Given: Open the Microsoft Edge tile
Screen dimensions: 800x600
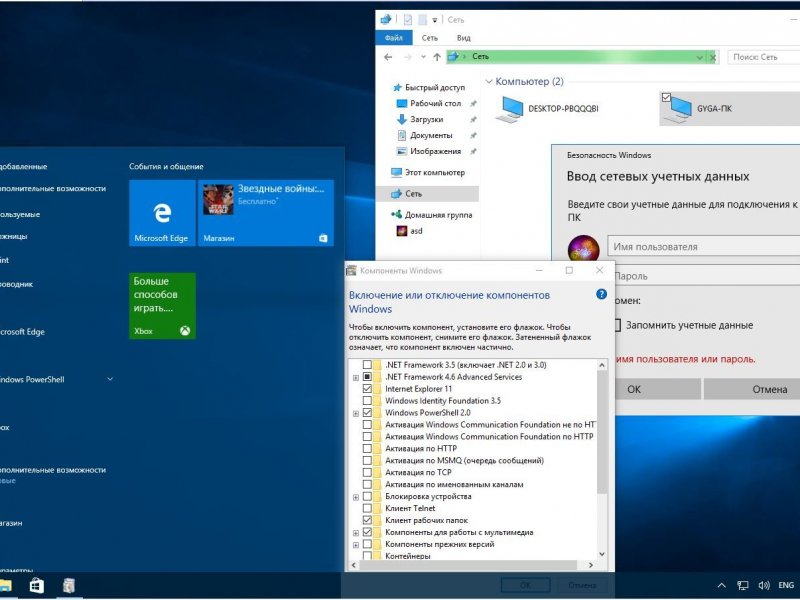Looking at the screenshot, I should pyautogui.click(x=162, y=213).
